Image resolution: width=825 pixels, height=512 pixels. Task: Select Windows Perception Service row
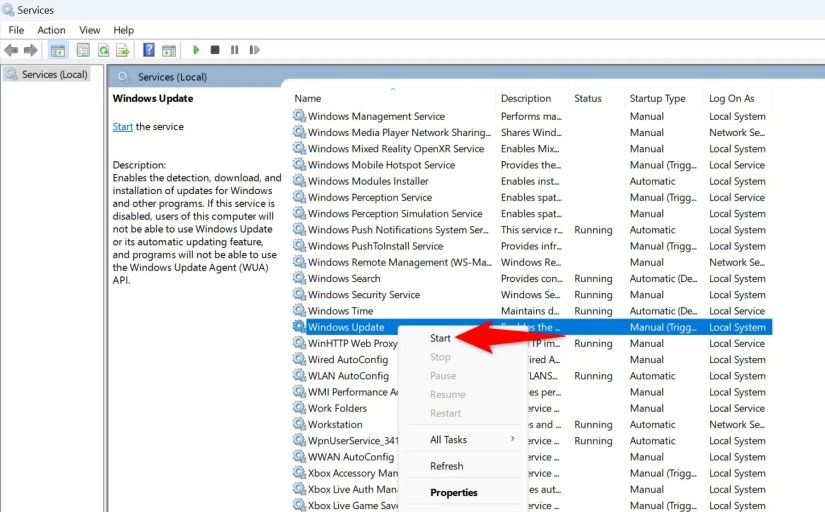point(532,197)
